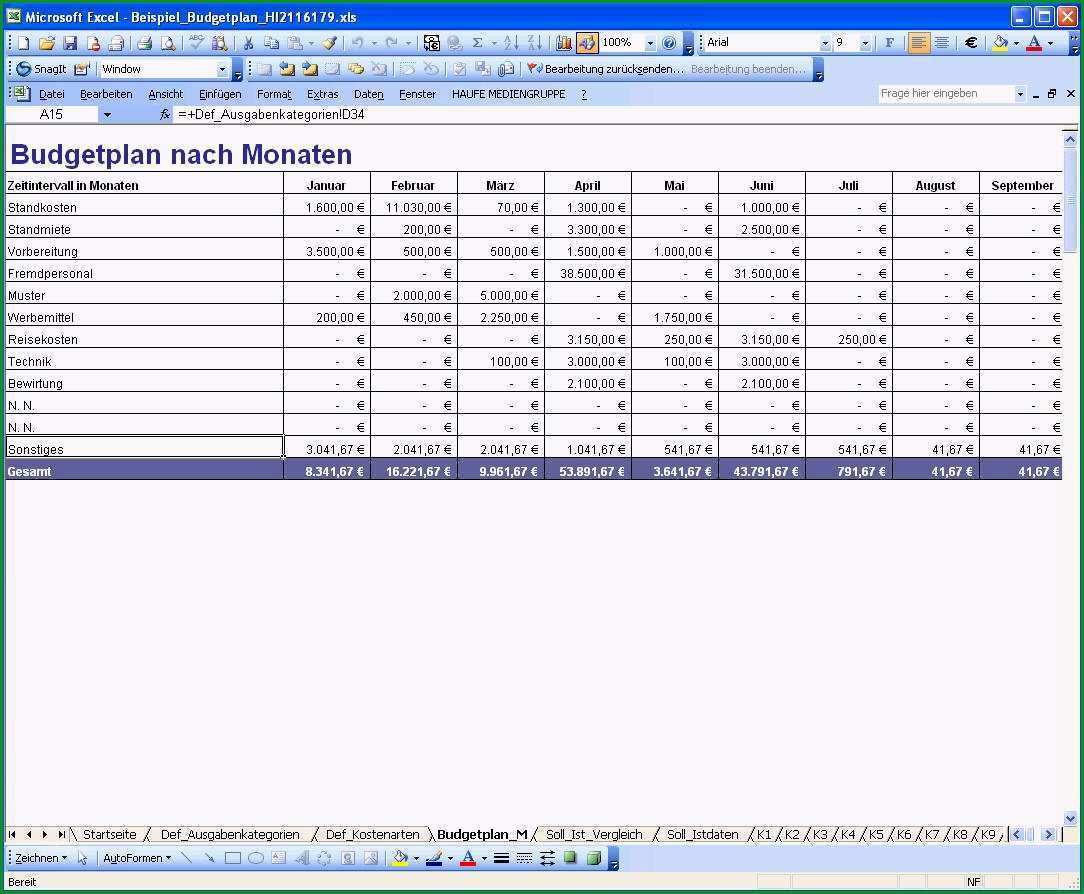The width and height of the screenshot is (1084, 894).
Task: Apply yellow fill color in formatting toolbar
Action: [1000, 43]
